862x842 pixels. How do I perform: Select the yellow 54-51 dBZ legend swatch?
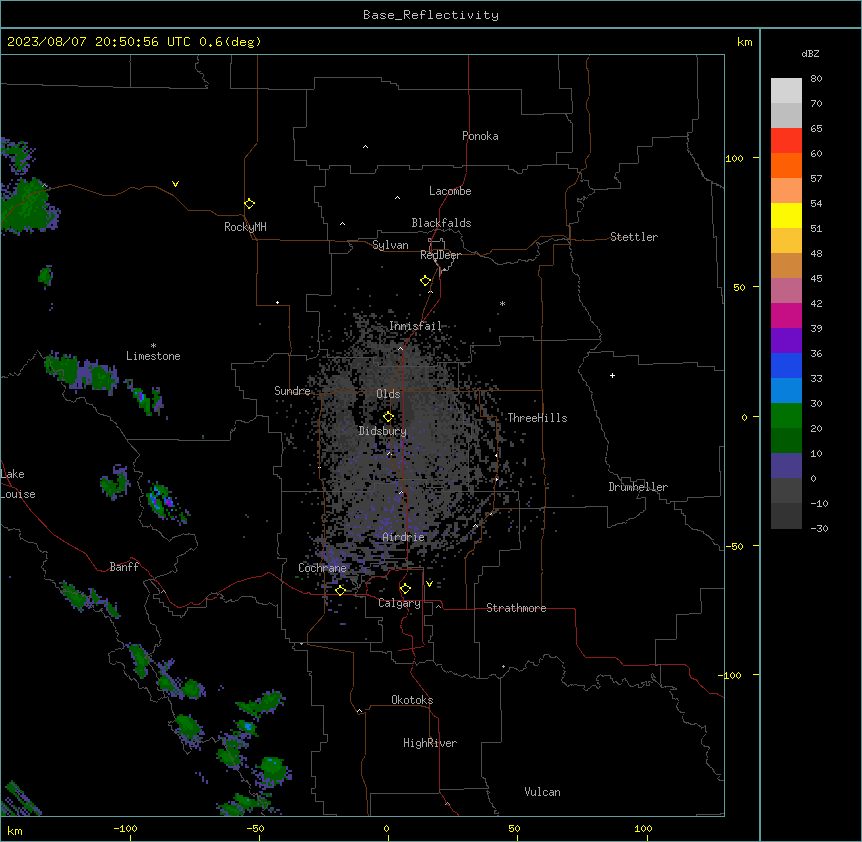pos(786,215)
